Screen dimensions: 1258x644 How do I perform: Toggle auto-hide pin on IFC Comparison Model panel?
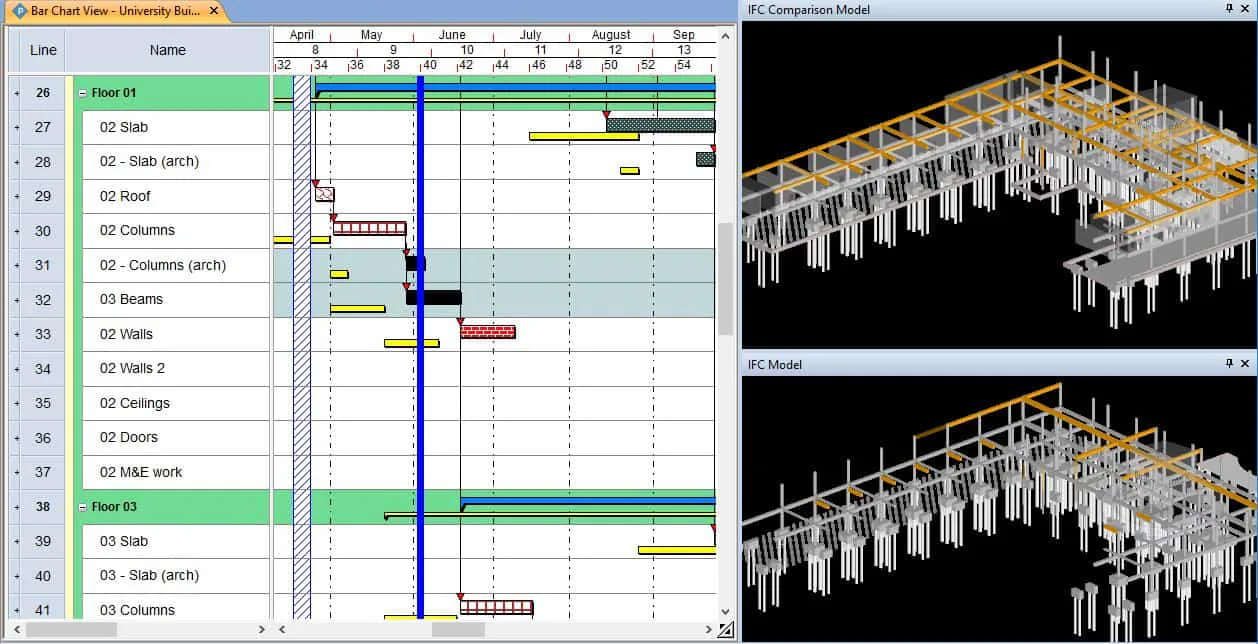1231,10
